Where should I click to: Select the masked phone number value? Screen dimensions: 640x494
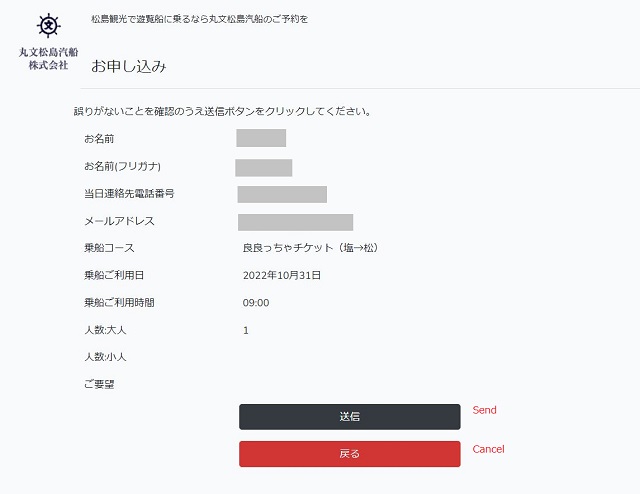pyautogui.click(x=282, y=194)
